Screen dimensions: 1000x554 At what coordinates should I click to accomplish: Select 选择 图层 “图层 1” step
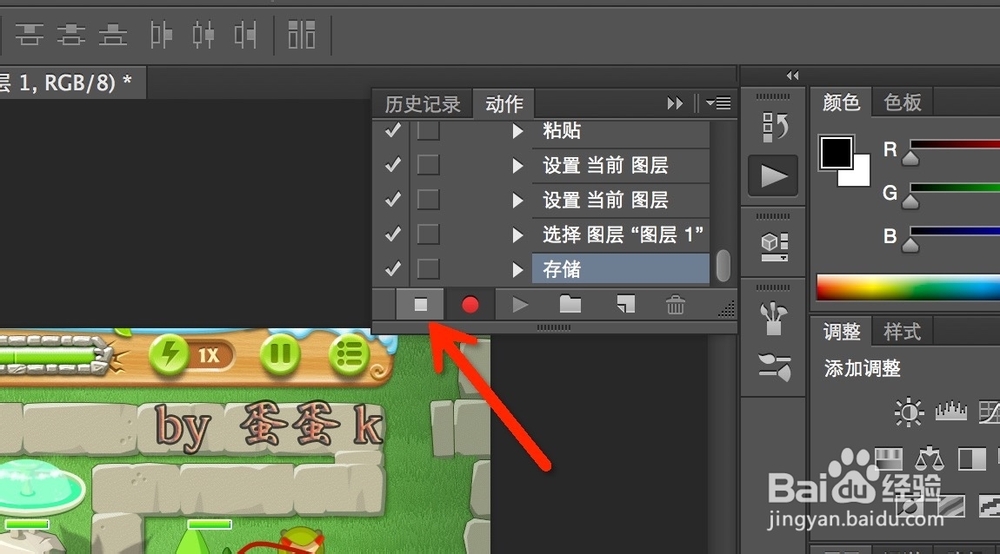click(x=620, y=235)
